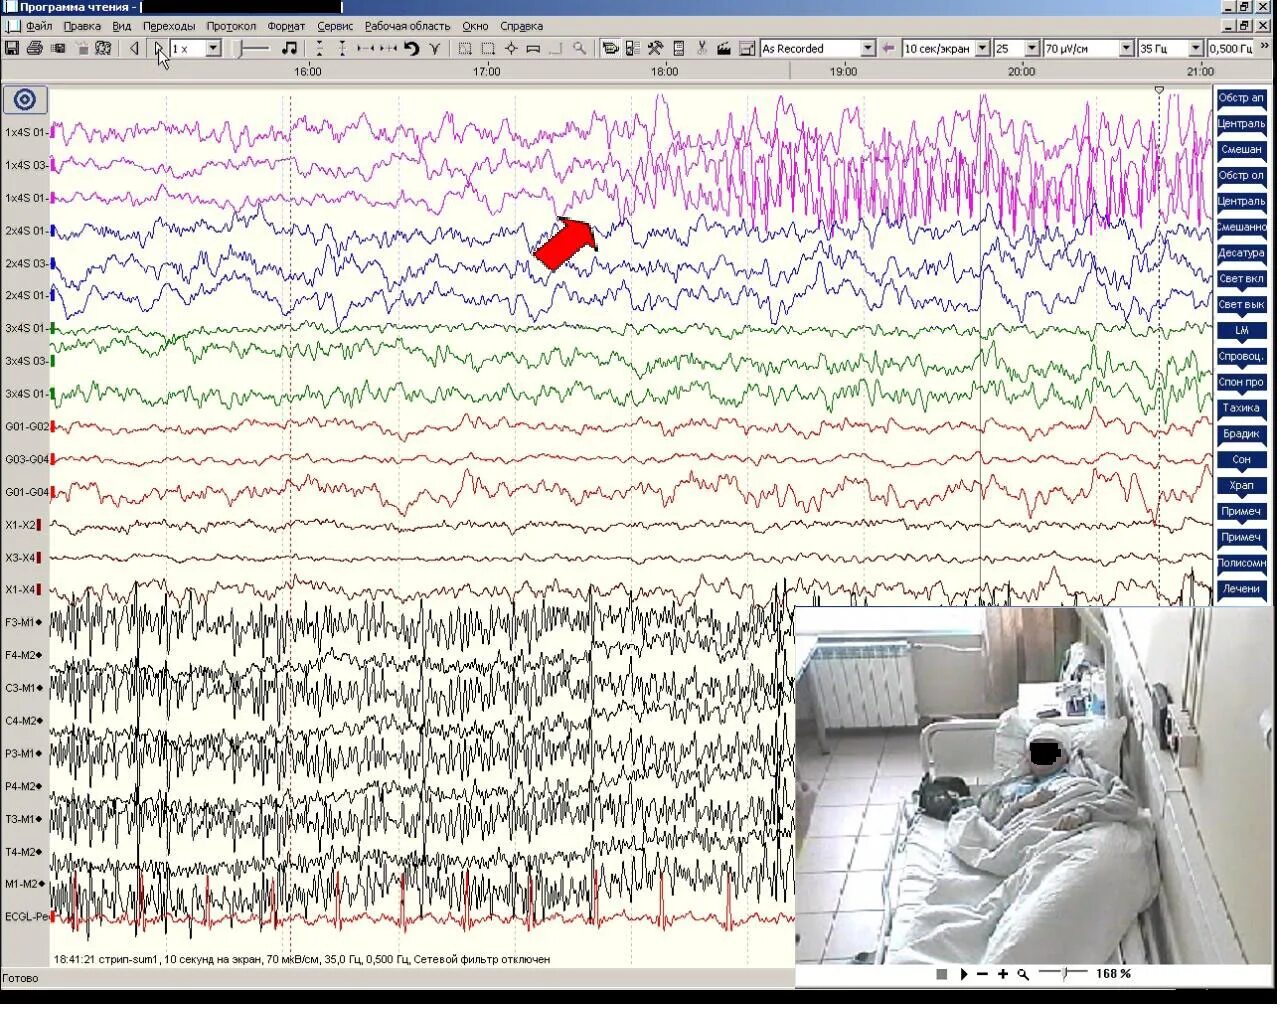This screenshot has width=1280, height=1024.
Task: Click the Y-shaped filter icon
Action: [x=435, y=48]
